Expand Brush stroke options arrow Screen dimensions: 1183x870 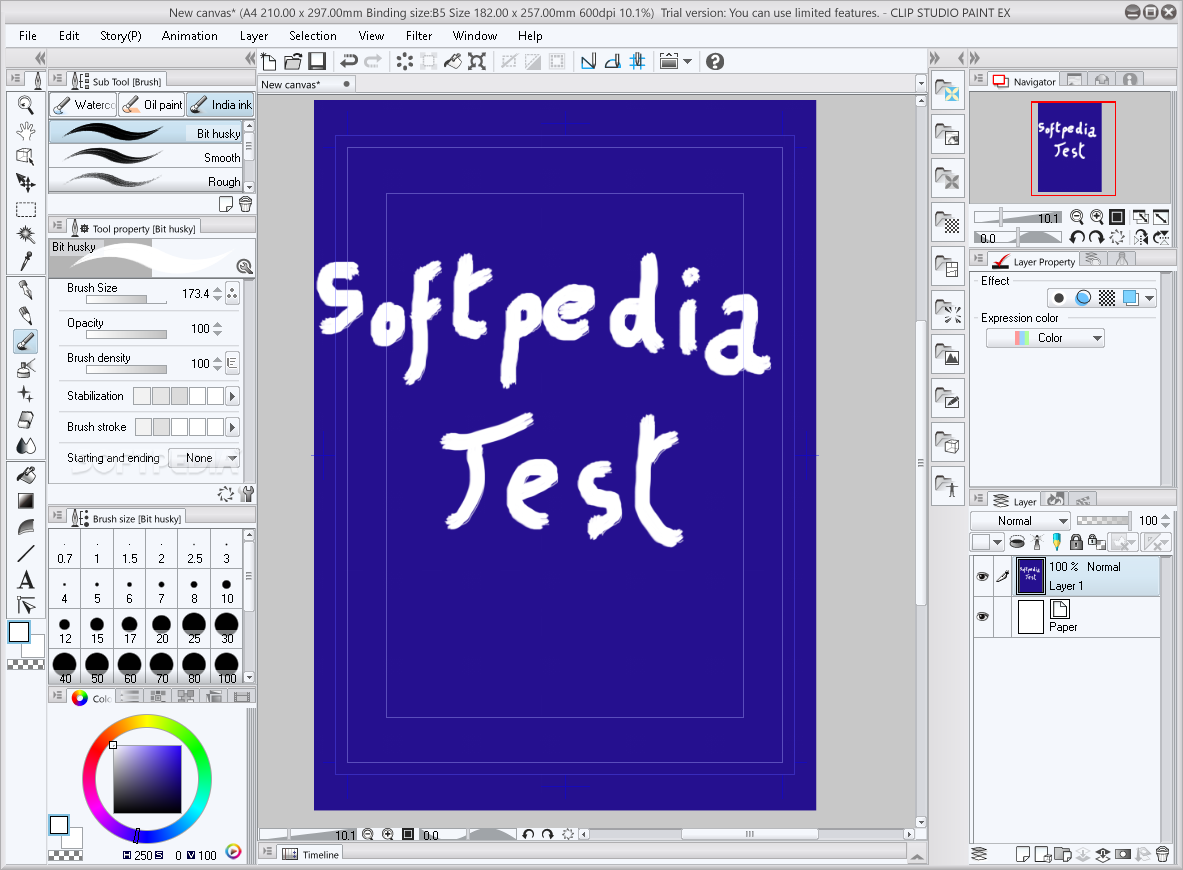click(232, 427)
